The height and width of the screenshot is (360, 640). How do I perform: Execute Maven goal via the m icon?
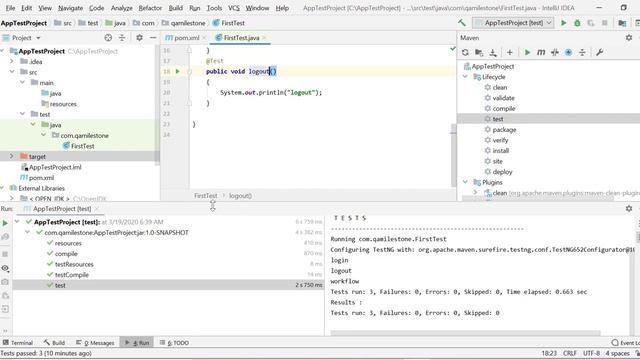[x=541, y=52]
